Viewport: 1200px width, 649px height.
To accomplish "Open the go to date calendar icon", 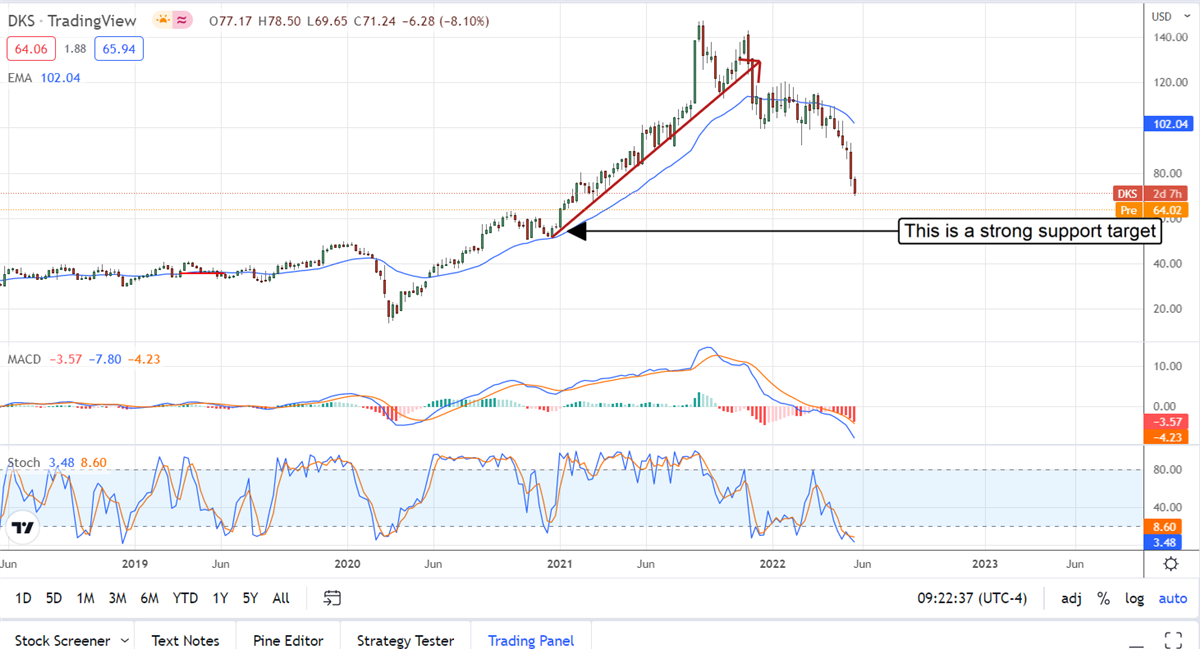I will click(x=332, y=598).
